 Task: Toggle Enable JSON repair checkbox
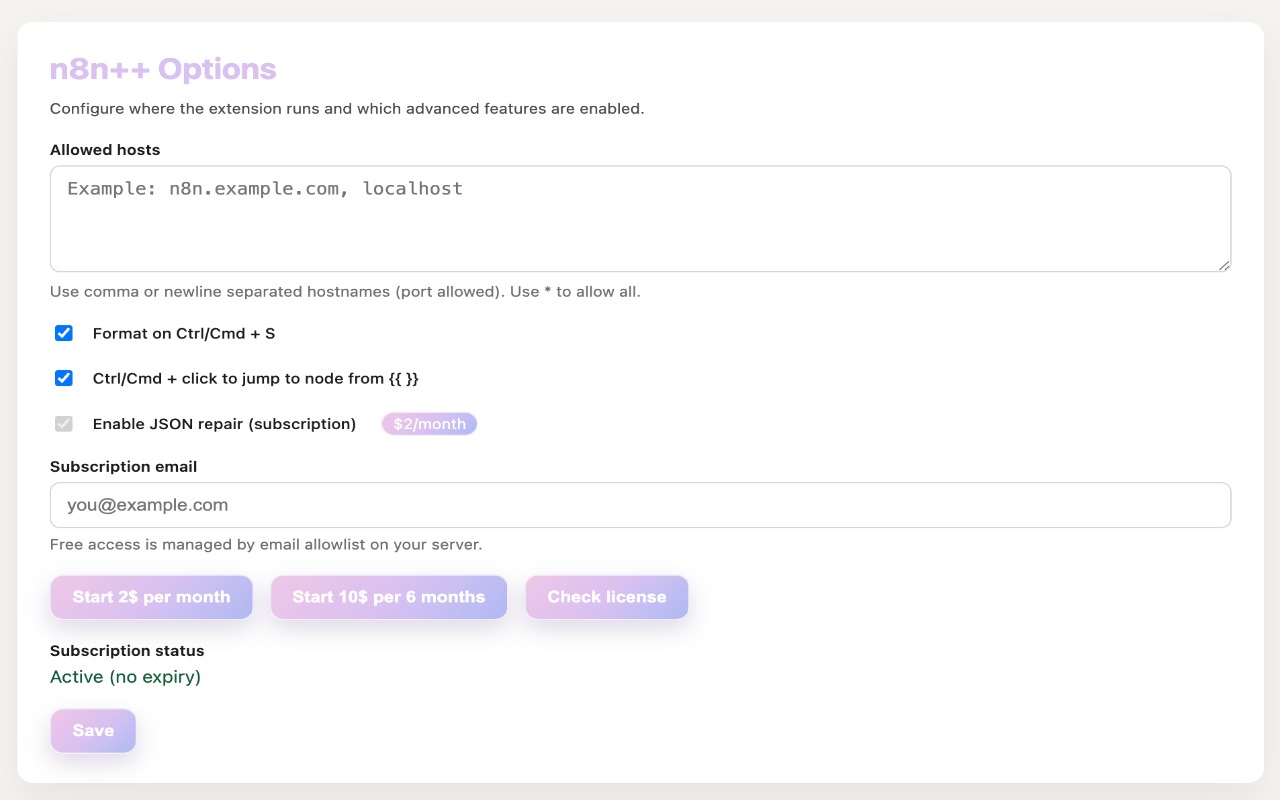pyautogui.click(x=64, y=423)
